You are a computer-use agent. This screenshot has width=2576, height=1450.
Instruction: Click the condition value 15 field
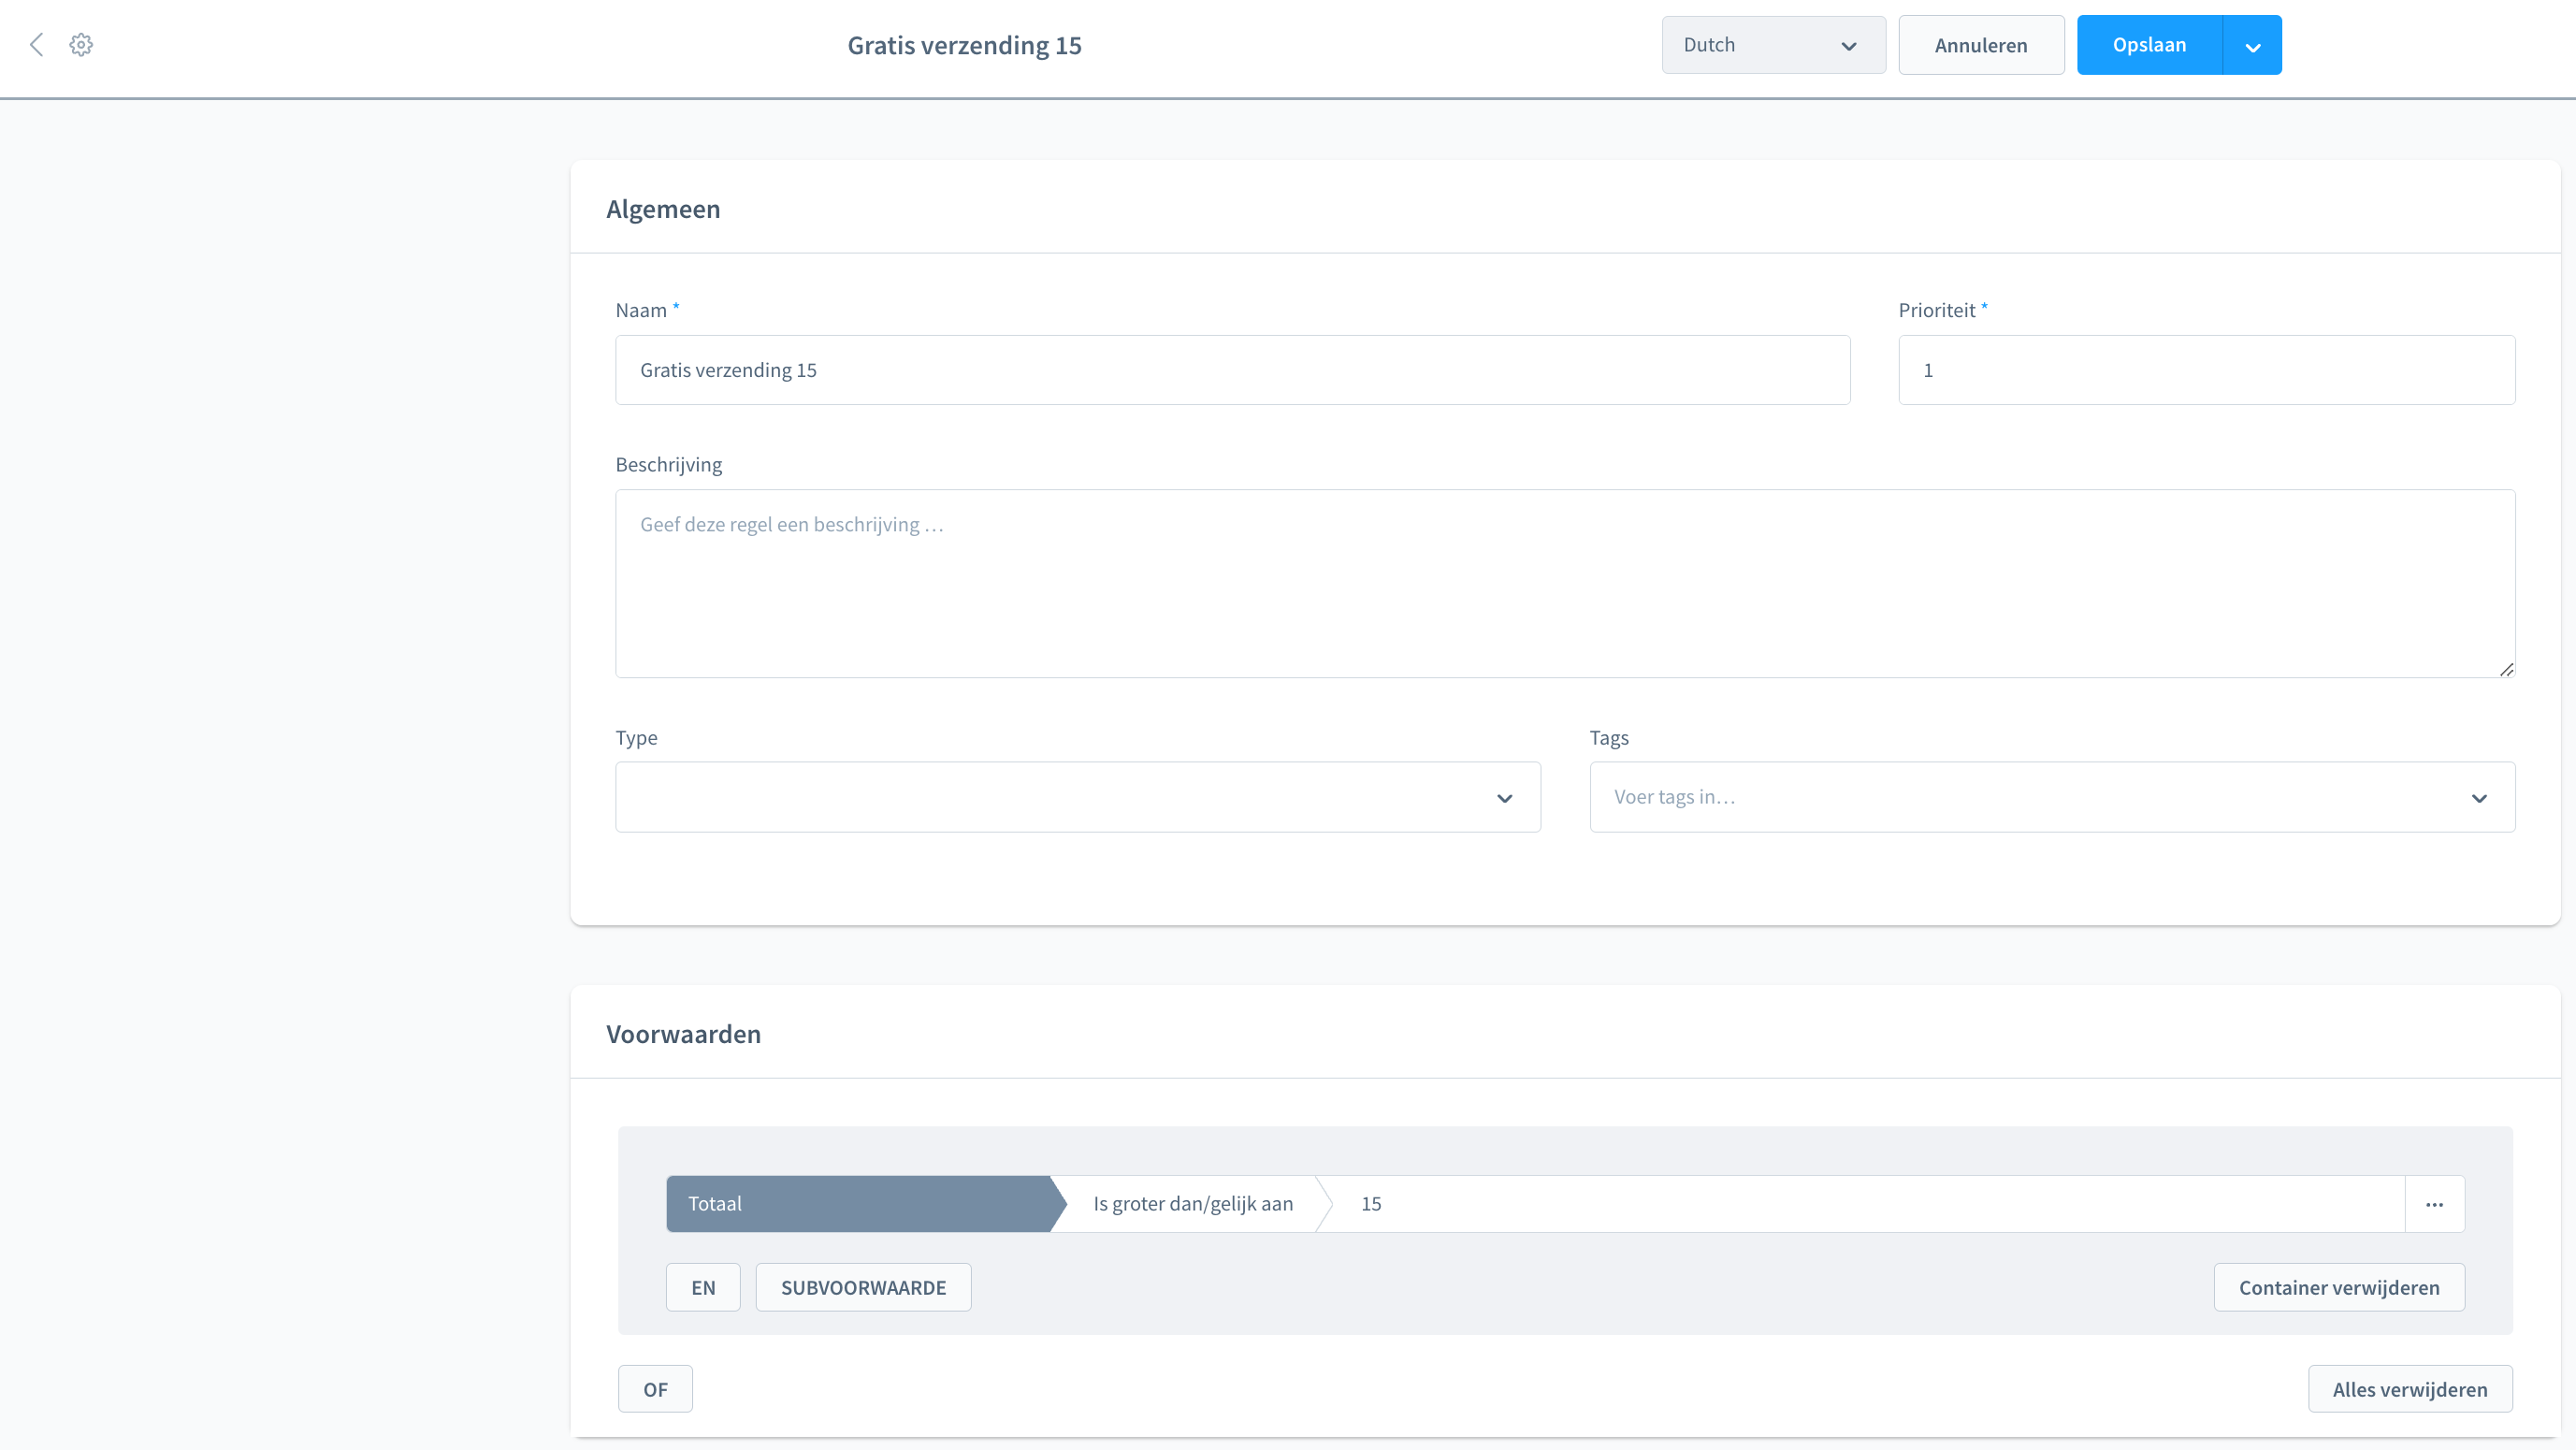(x=1860, y=1204)
